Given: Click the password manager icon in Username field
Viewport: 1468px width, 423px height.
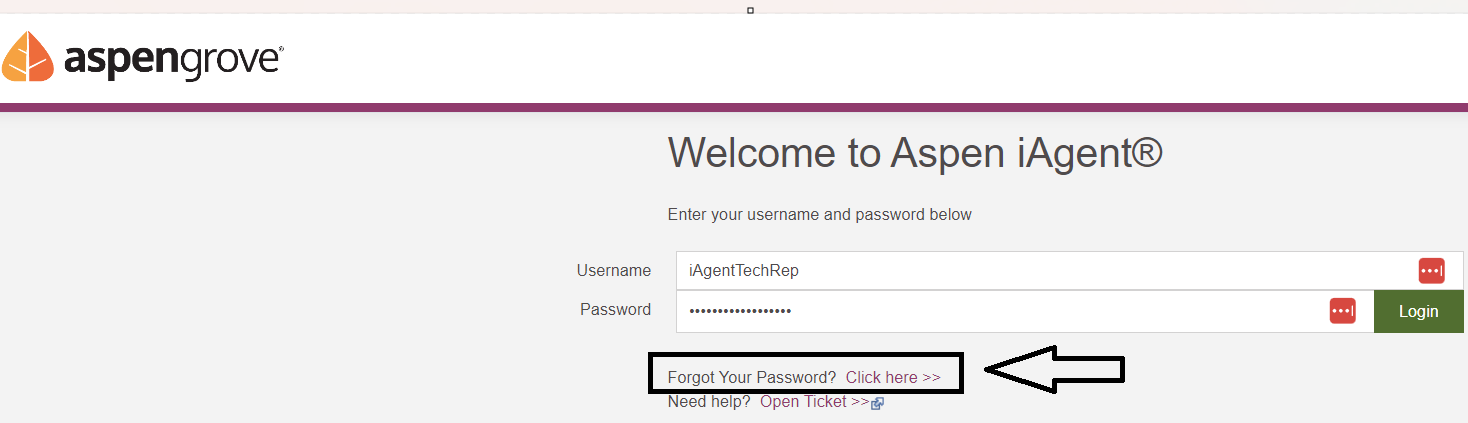Looking at the screenshot, I should (1432, 270).
